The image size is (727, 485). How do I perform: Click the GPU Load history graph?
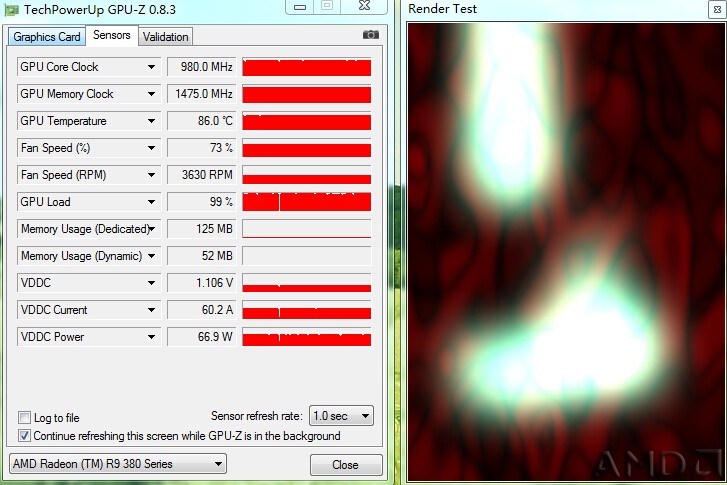306,202
